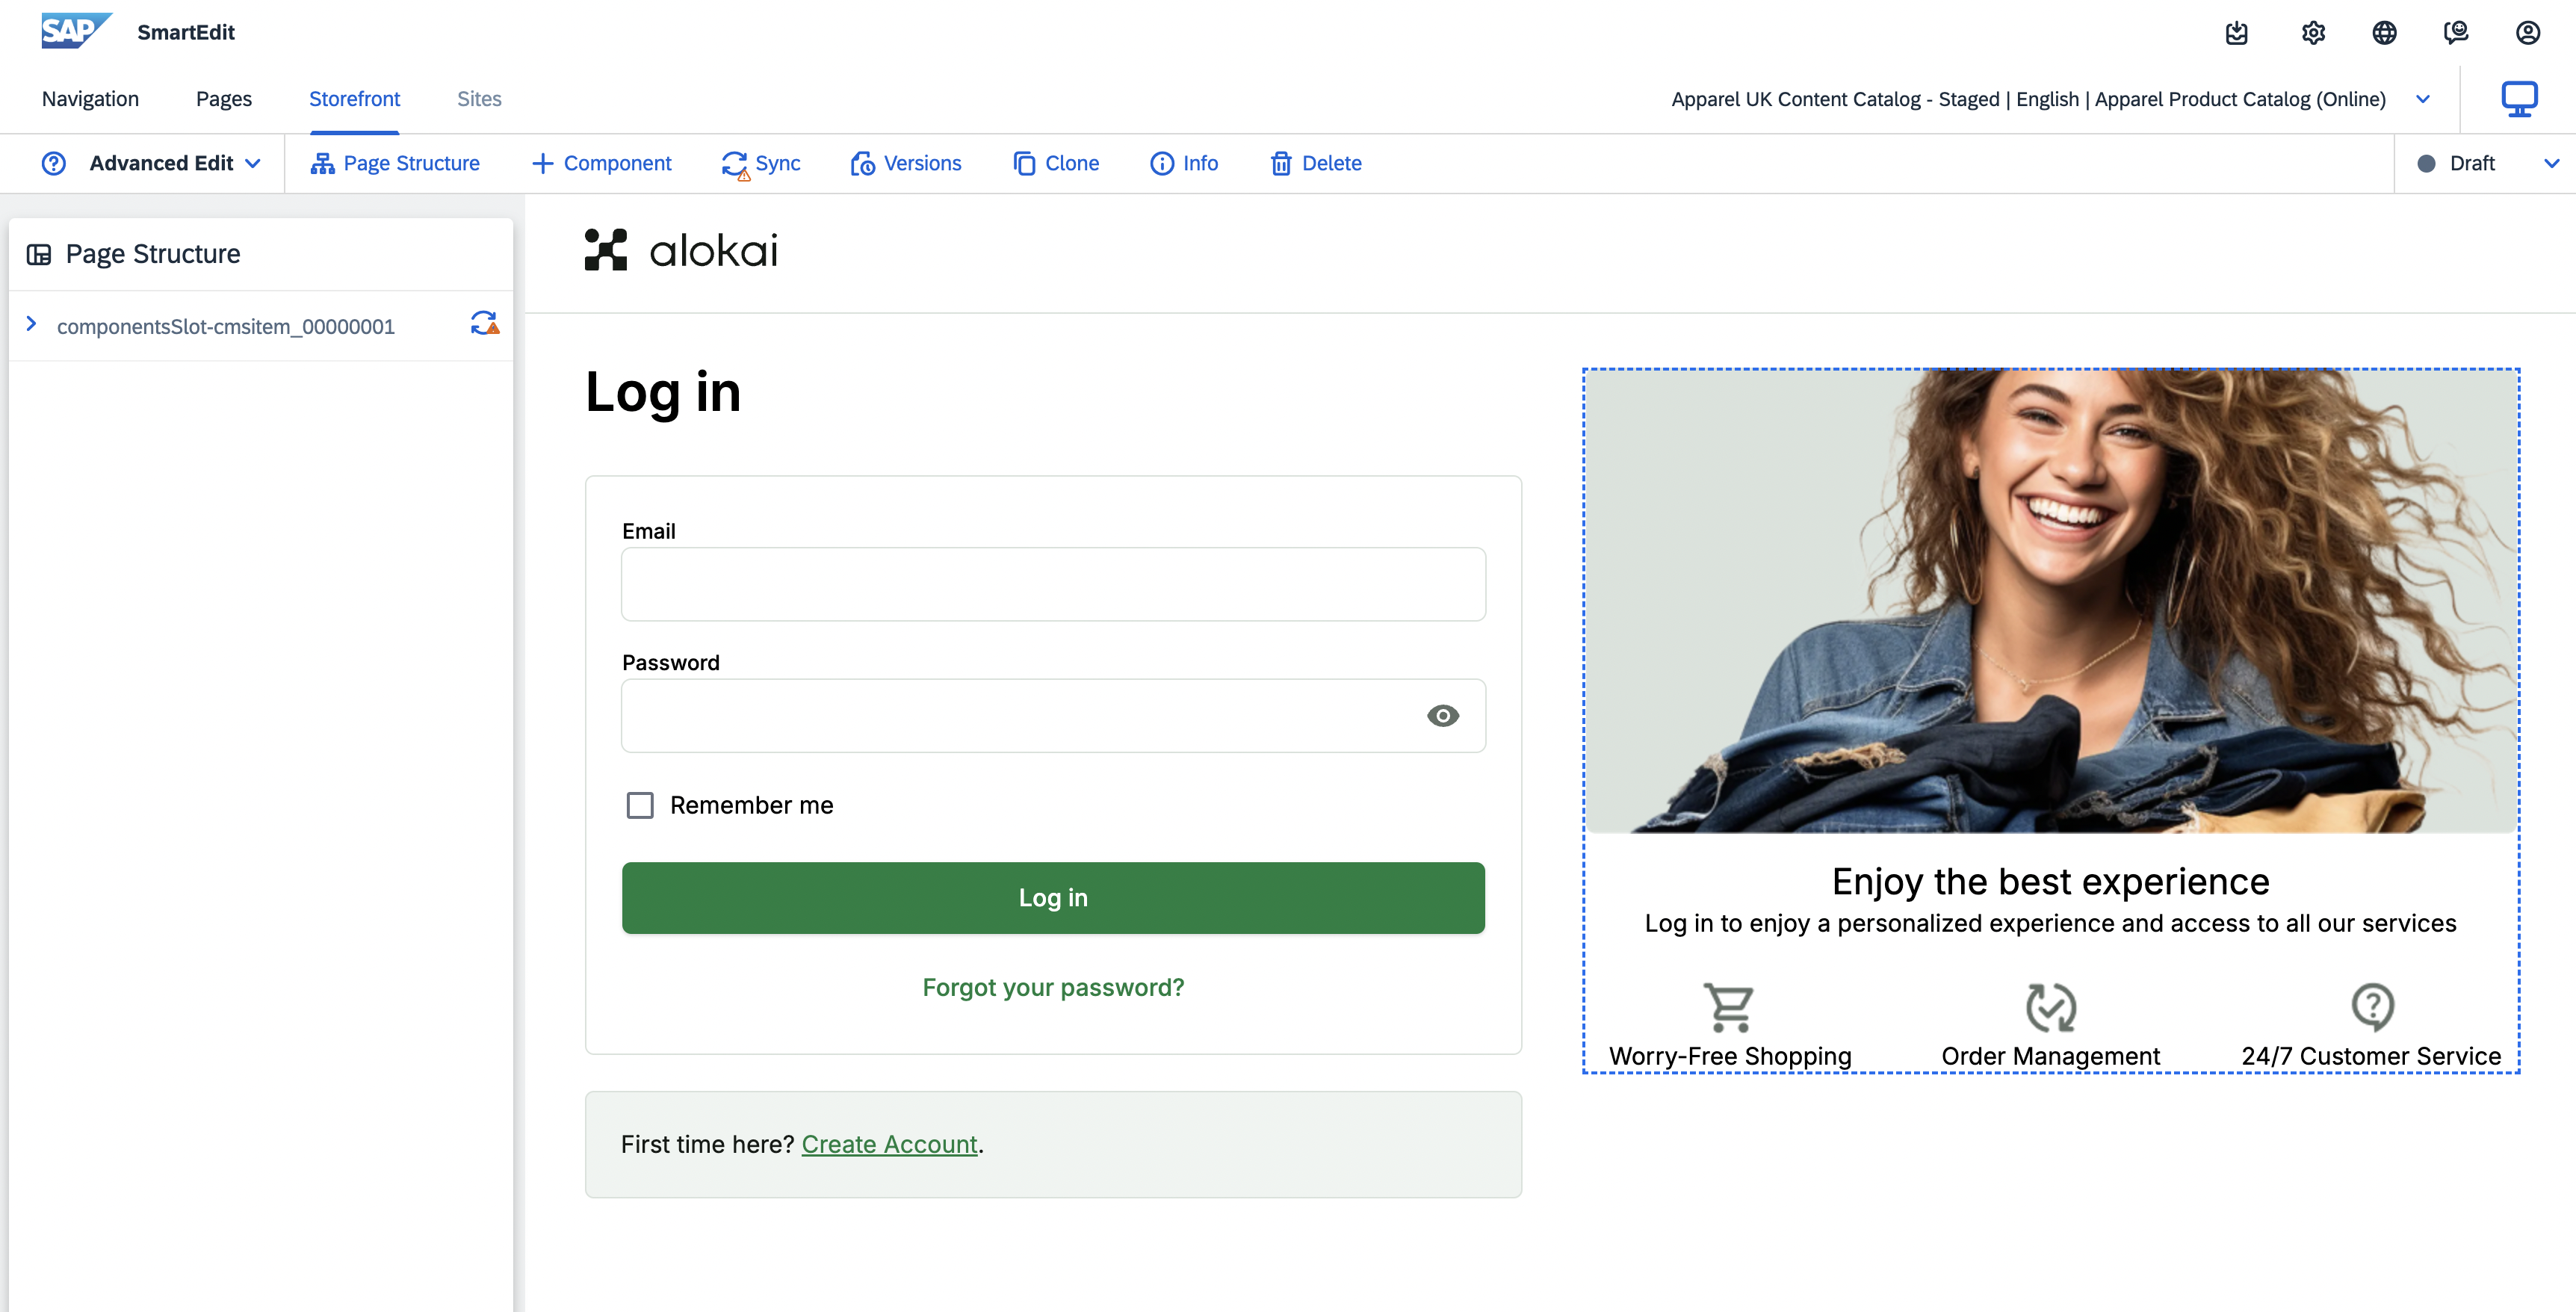Image resolution: width=2576 pixels, height=1312 pixels.
Task: Click the Delete toolbar label
Action: (x=1332, y=163)
